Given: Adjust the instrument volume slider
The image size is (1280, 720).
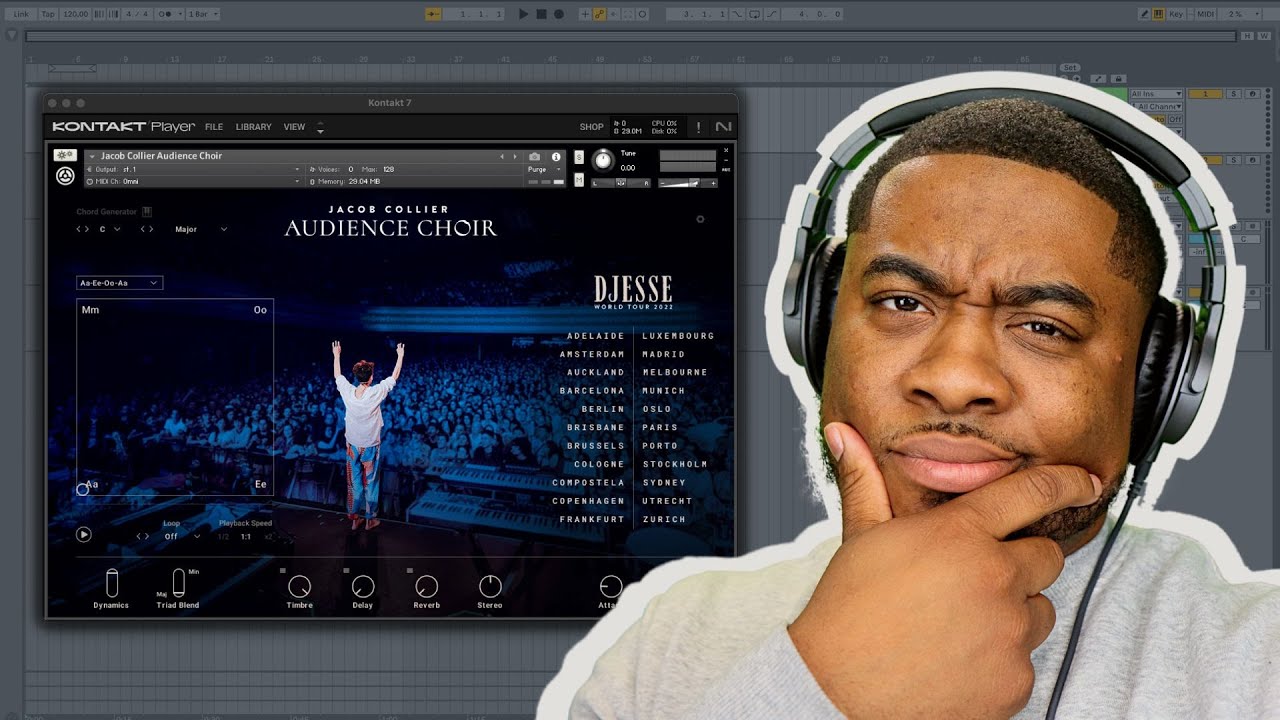Looking at the screenshot, I should (688, 183).
